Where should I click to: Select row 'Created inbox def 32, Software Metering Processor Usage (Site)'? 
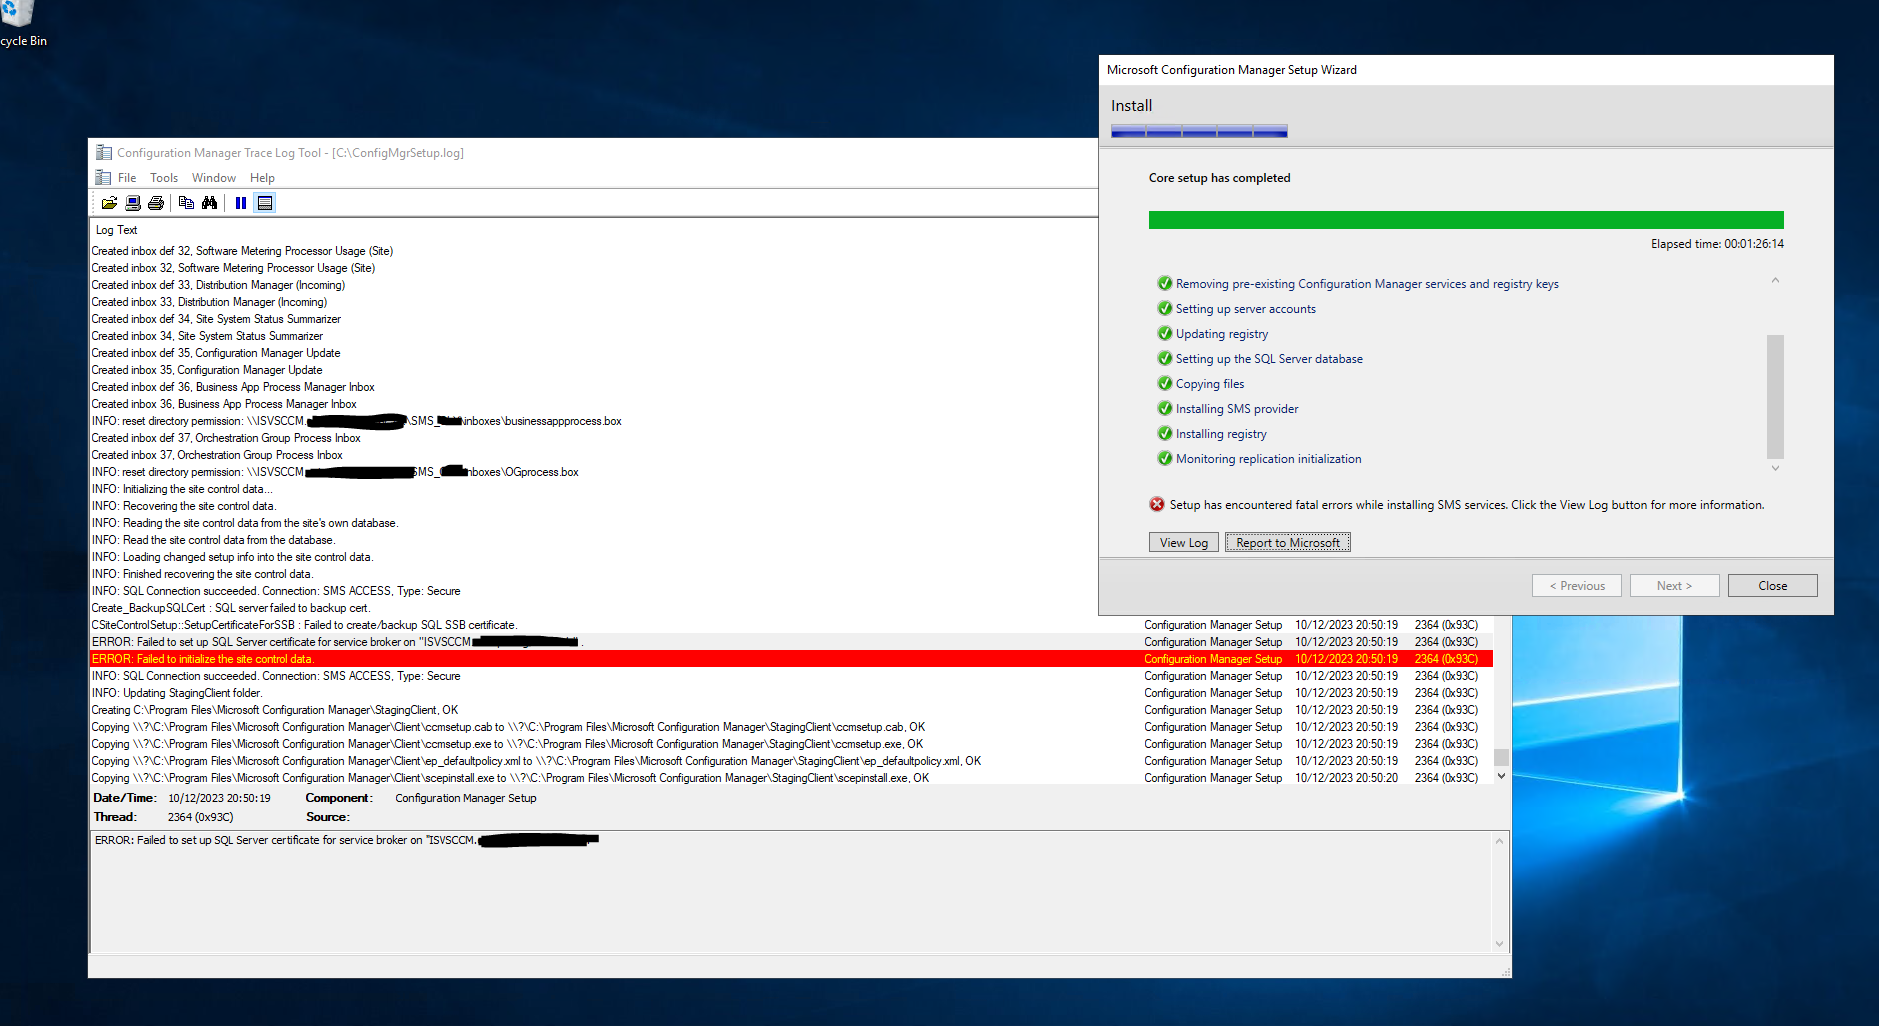click(x=594, y=251)
